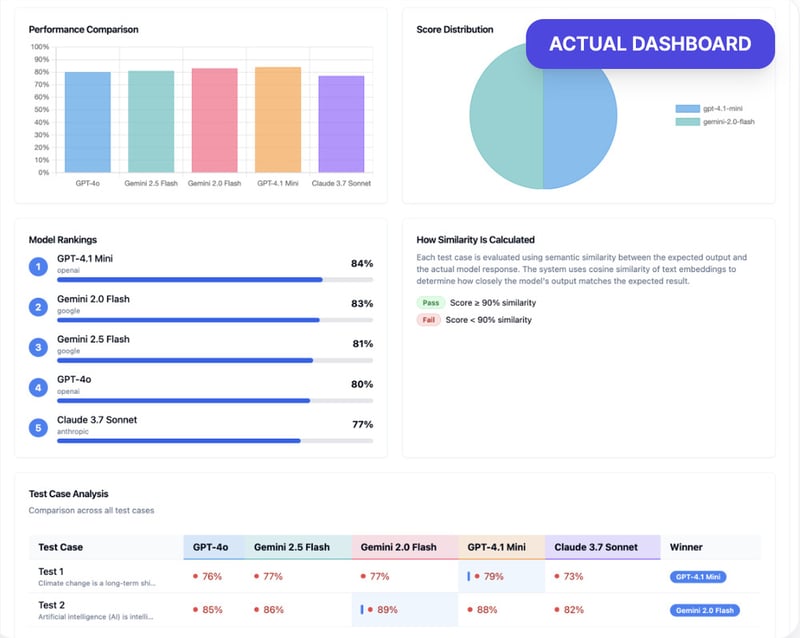This screenshot has width=800, height=638.
Task: Select the rank 5 badge for Claude 3.7 Sonnet
Action: [38, 428]
